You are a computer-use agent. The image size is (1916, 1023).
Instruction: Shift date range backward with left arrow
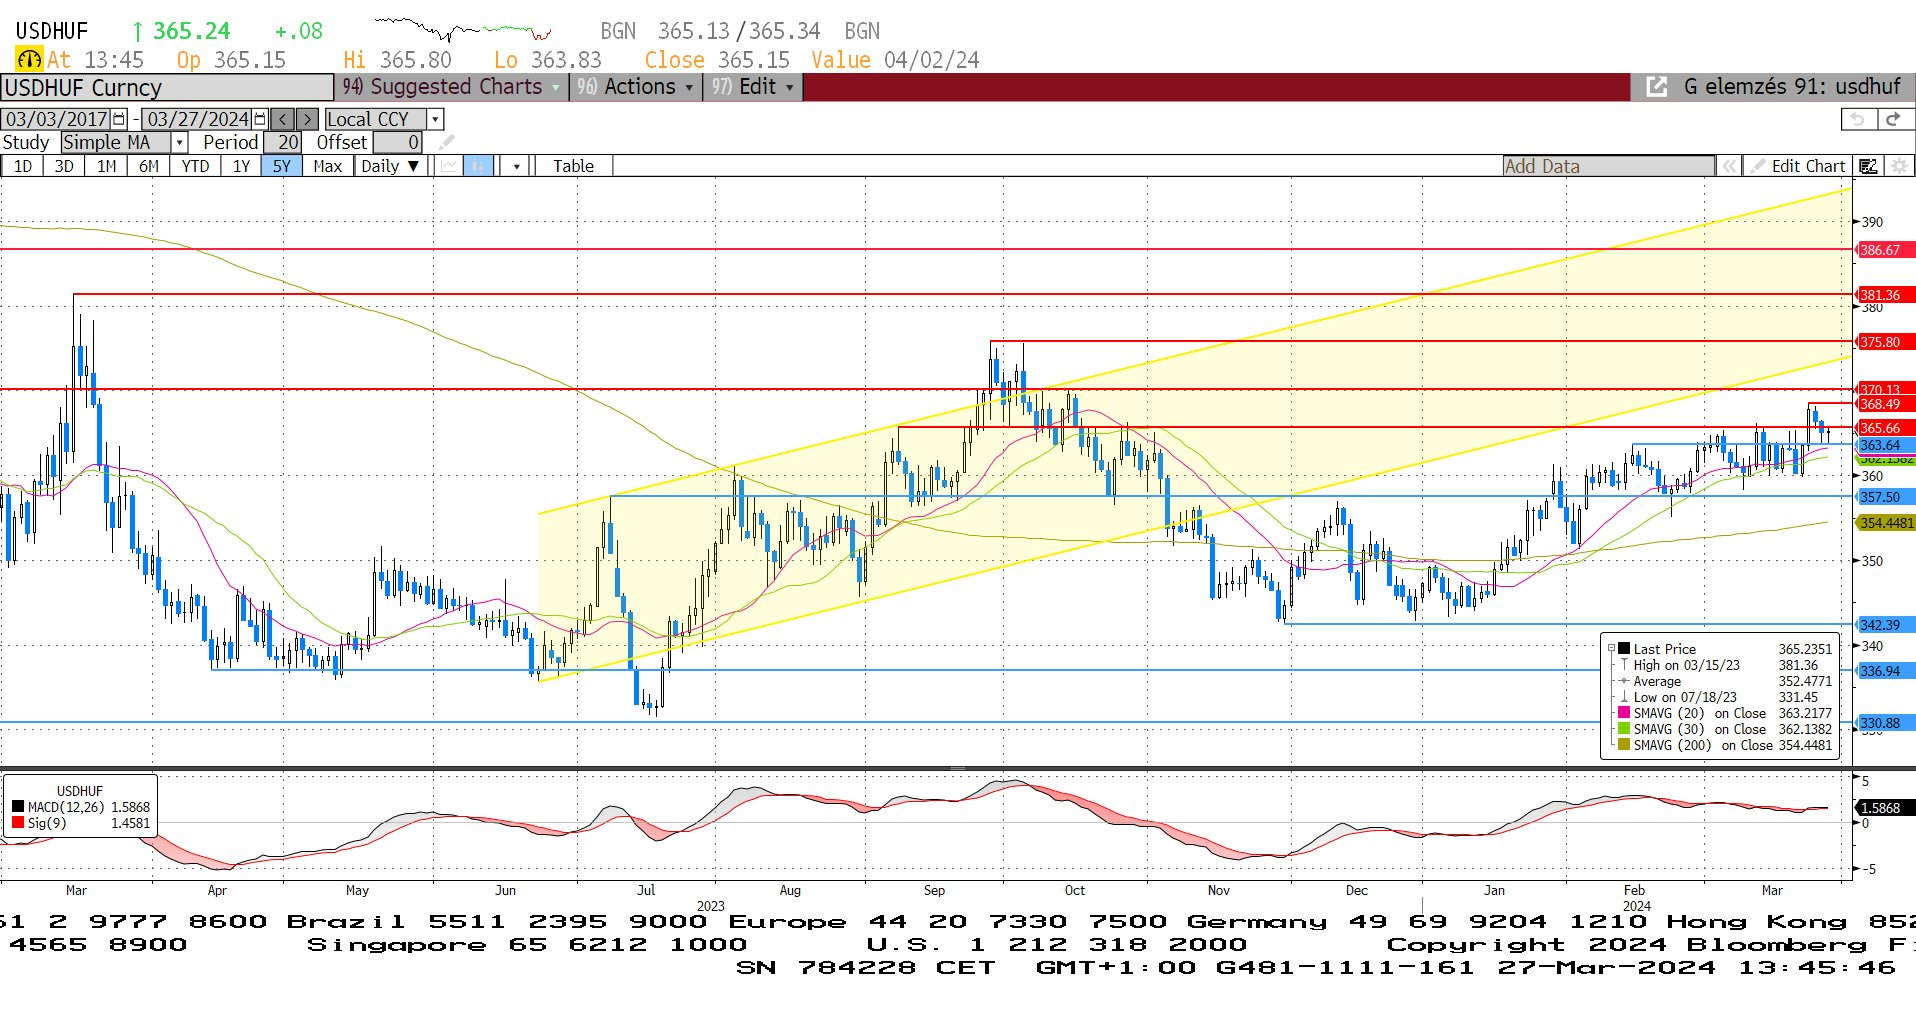(x=283, y=119)
